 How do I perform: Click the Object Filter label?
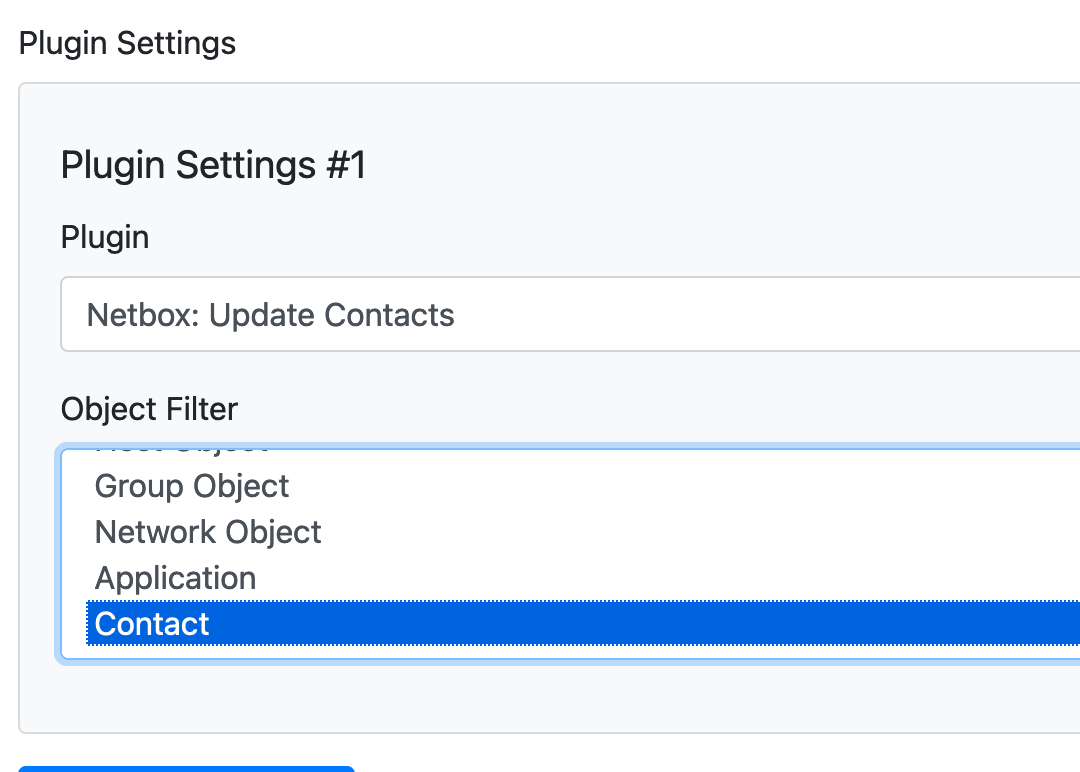pos(149,409)
